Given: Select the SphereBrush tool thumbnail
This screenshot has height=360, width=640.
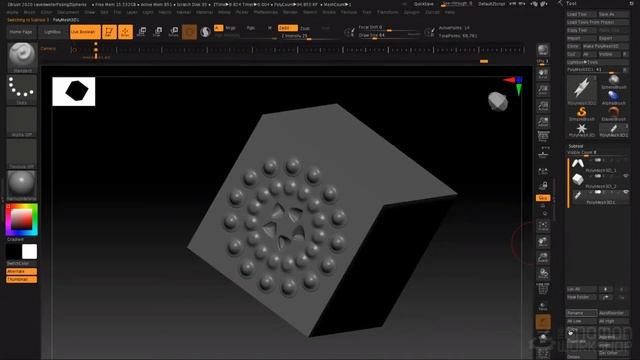Looking at the screenshot, I should pos(613,82).
